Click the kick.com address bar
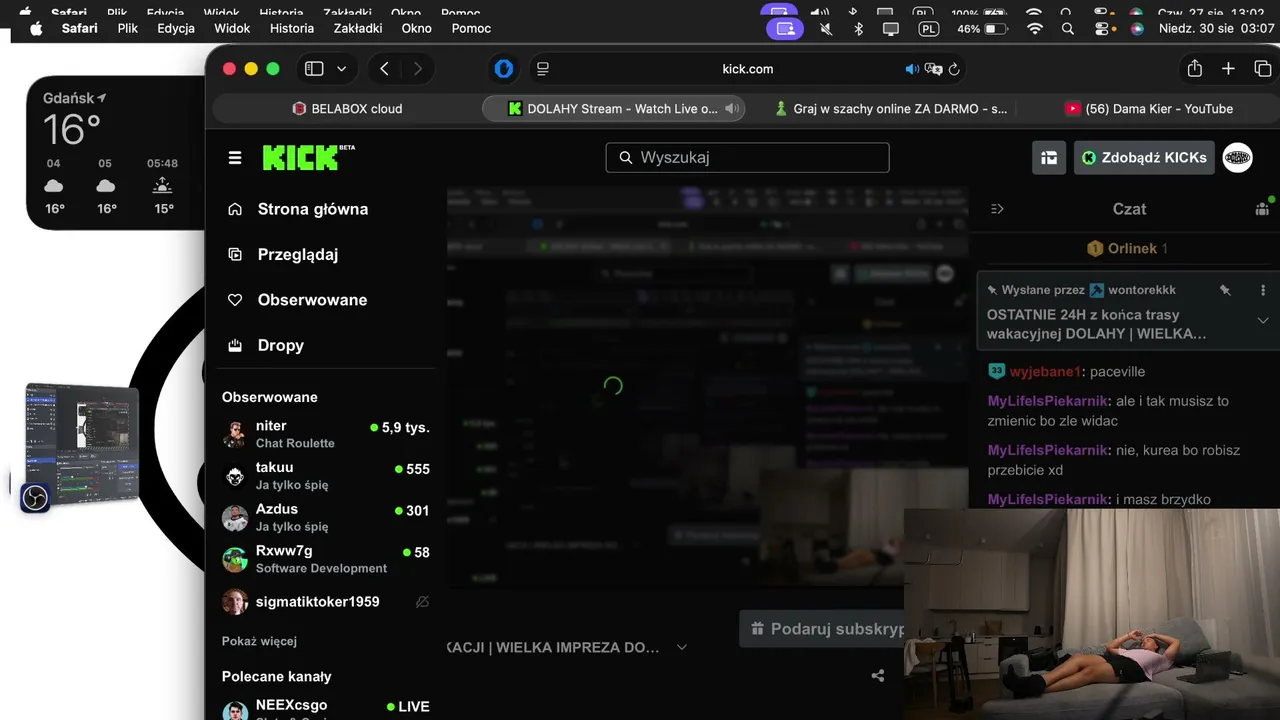 748,69
